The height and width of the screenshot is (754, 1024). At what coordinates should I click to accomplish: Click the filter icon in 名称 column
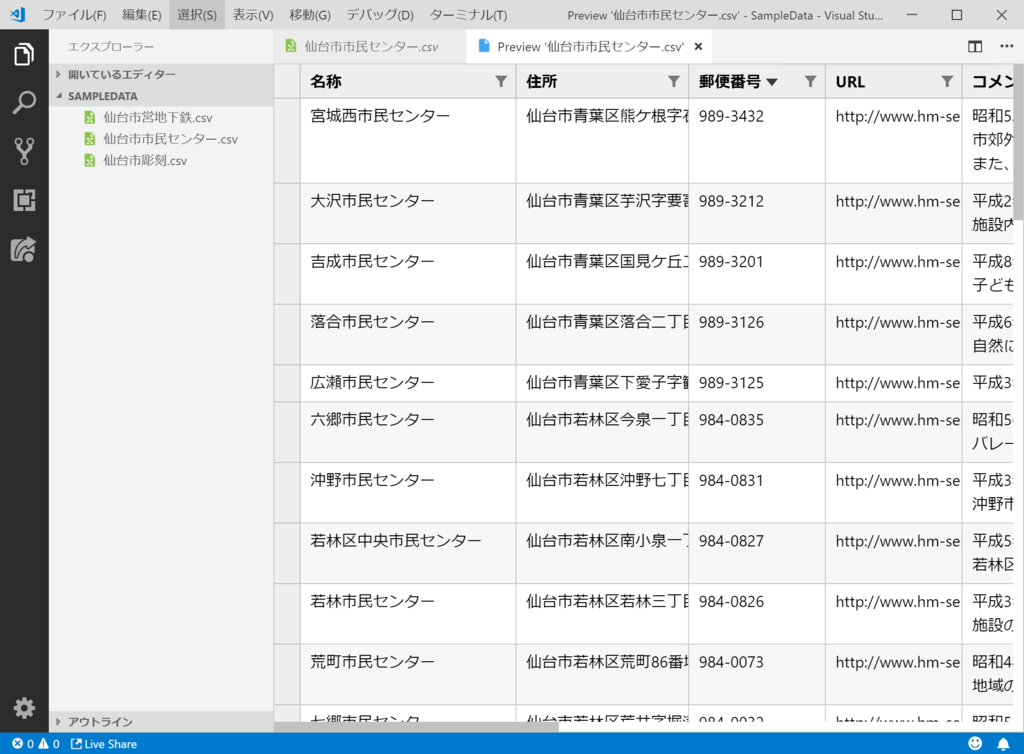point(501,82)
